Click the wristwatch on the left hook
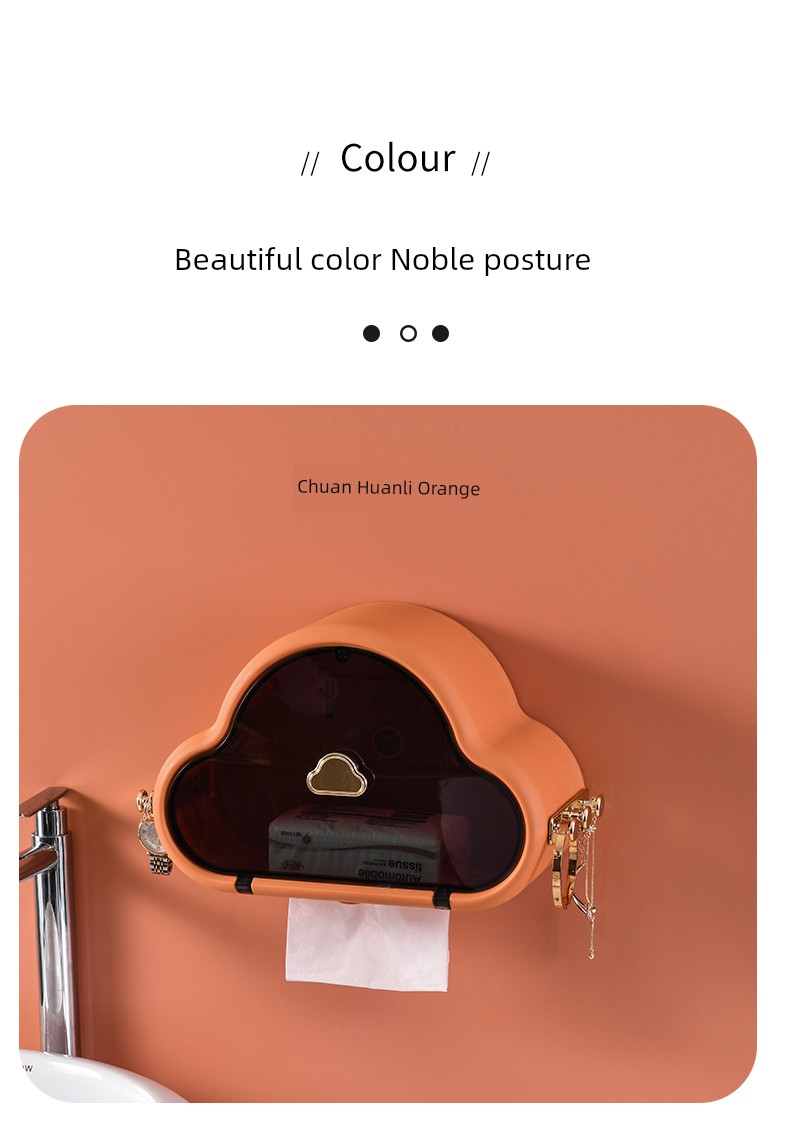This screenshot has width=790, height=1142. (x=153, y=834)
